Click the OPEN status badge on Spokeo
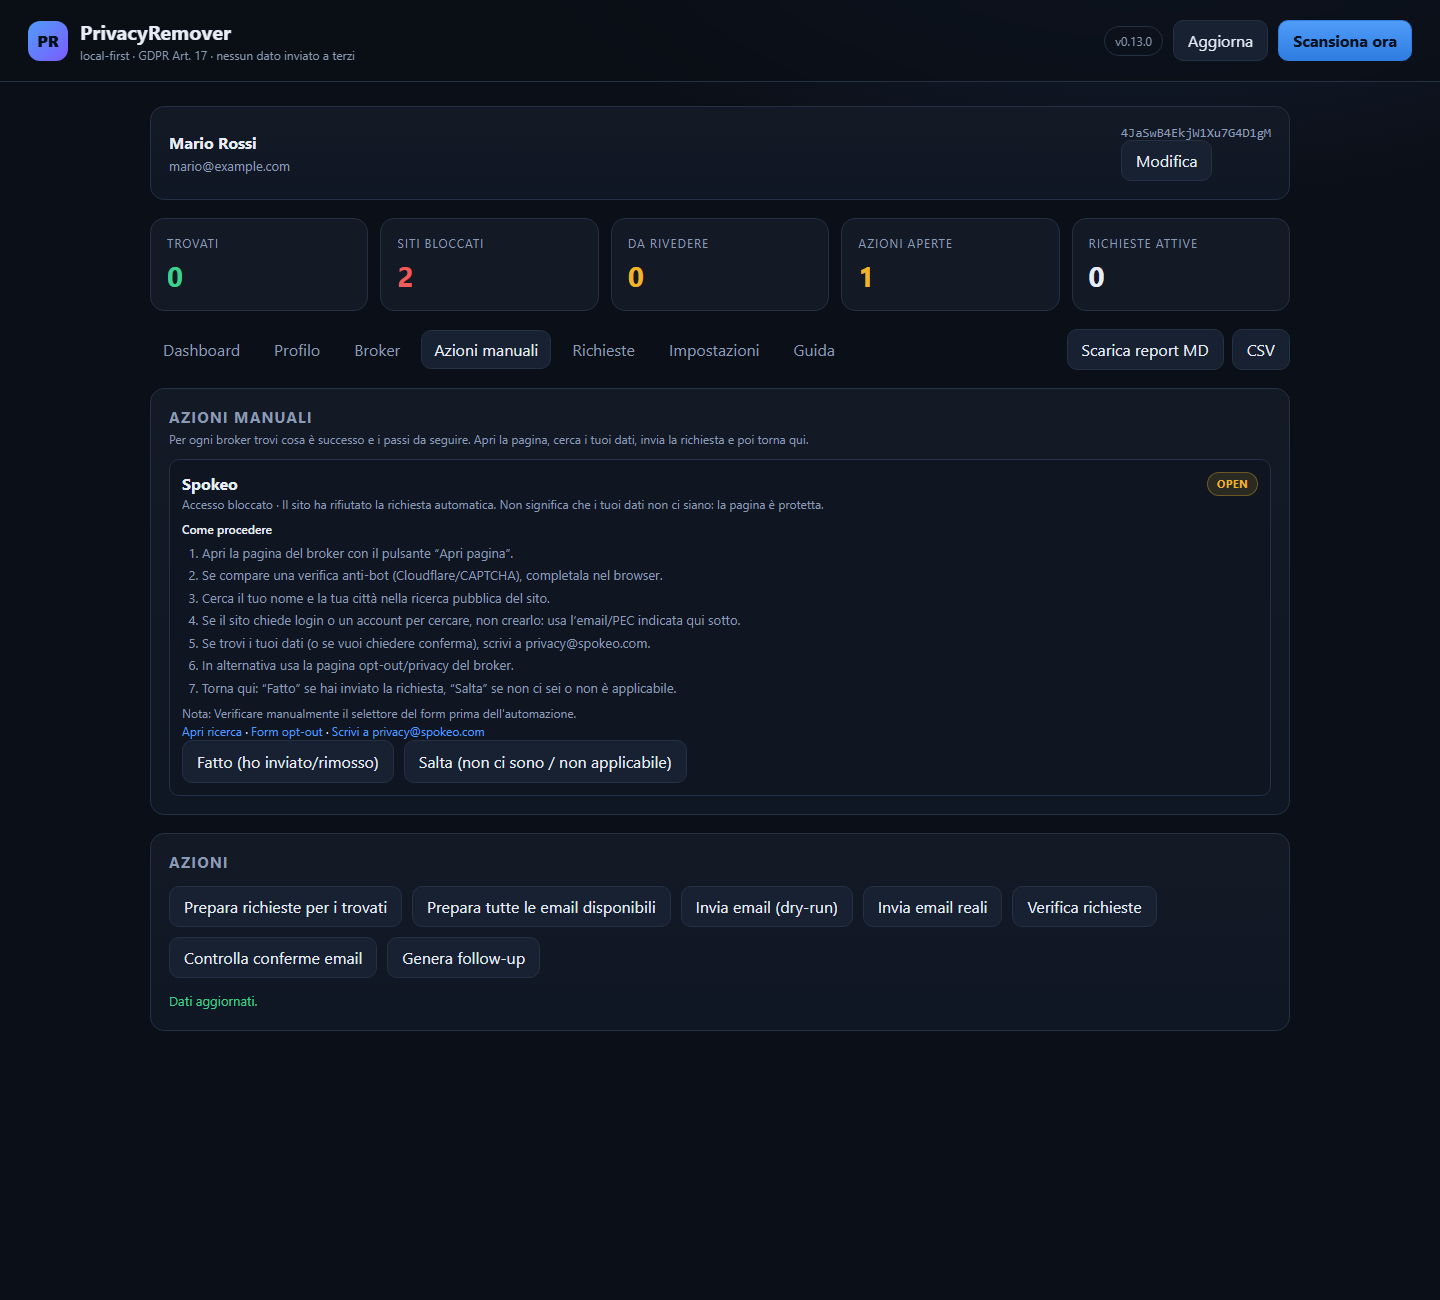The image size is (1440, 1300). tap(1232, 484)
